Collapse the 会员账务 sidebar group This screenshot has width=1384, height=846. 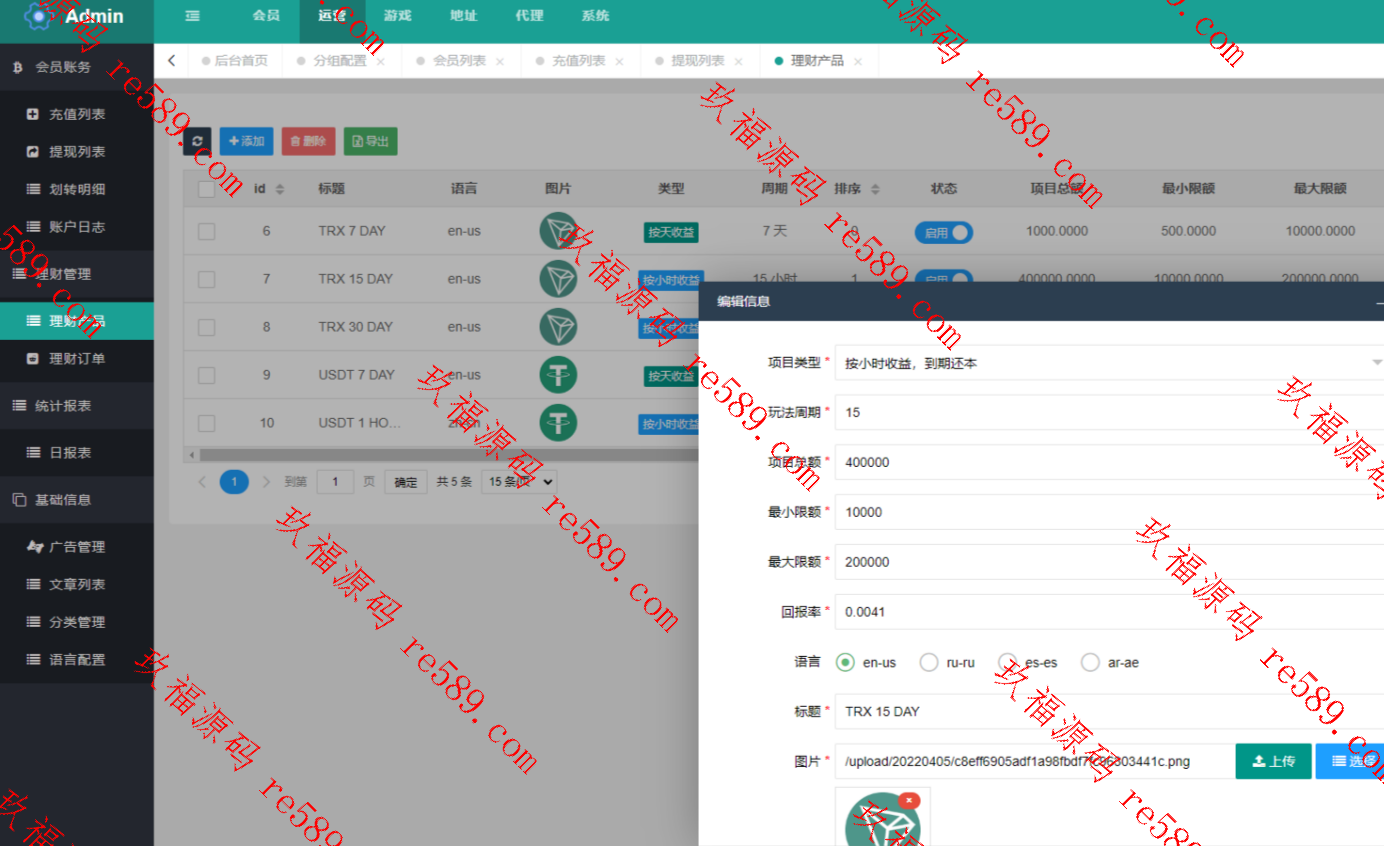point(77,67)
